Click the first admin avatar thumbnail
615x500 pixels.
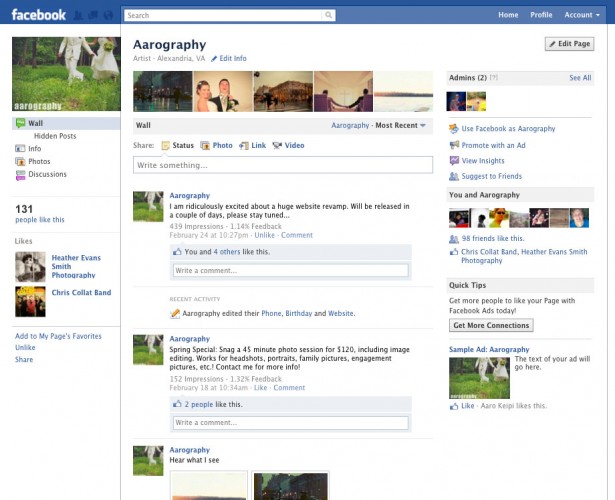tap(456, 101)
